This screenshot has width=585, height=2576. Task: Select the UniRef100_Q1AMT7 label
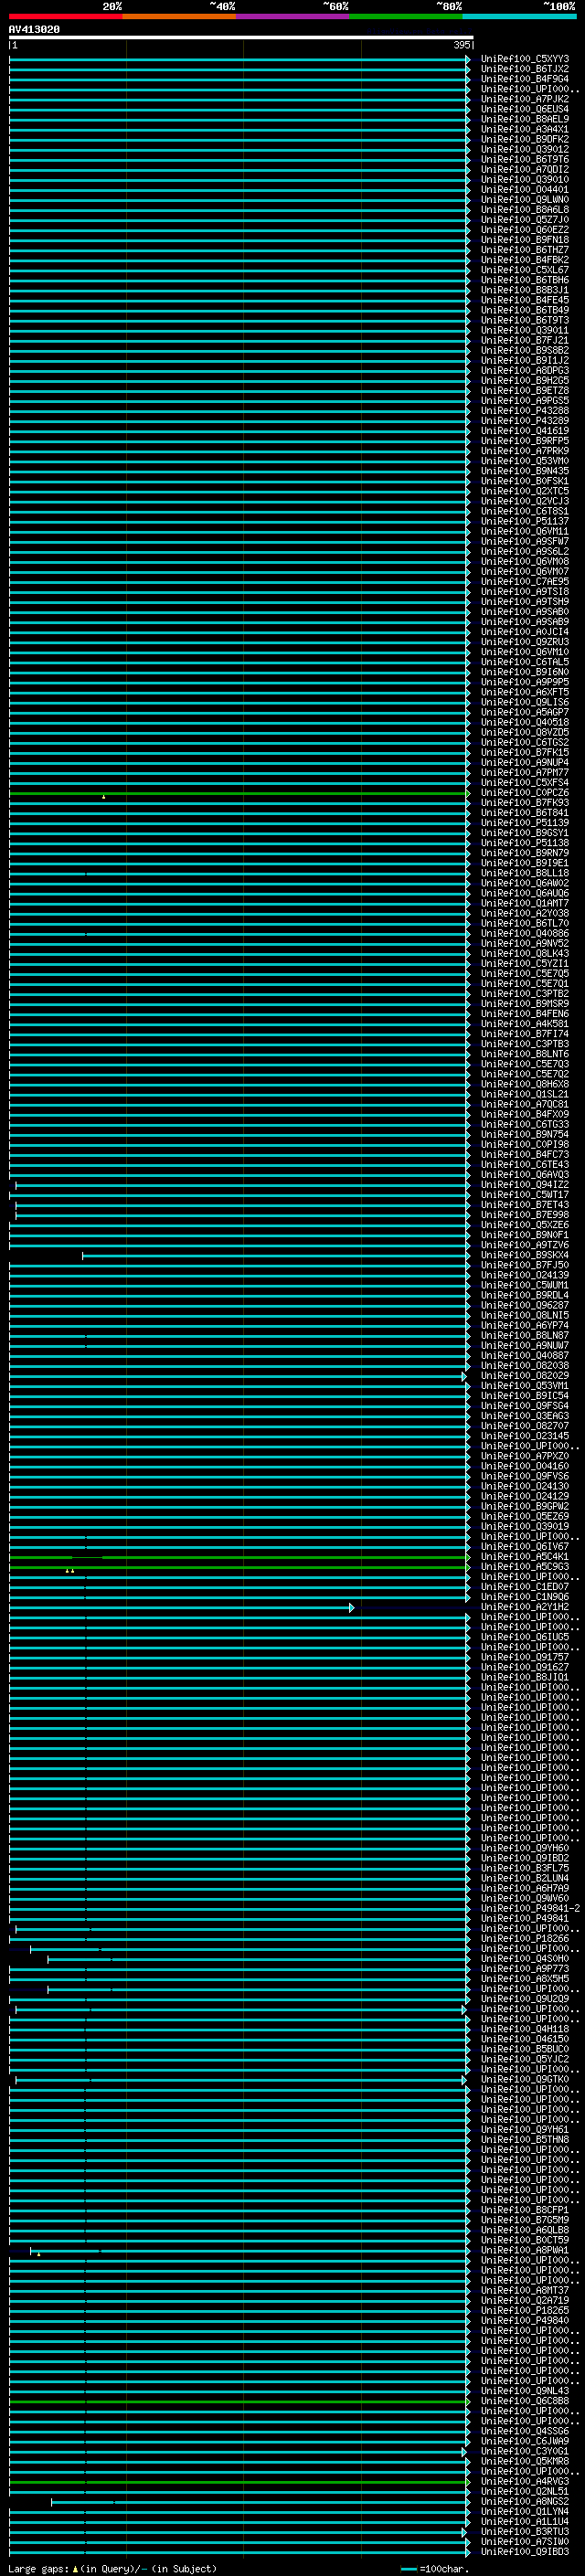pos(525,904)
